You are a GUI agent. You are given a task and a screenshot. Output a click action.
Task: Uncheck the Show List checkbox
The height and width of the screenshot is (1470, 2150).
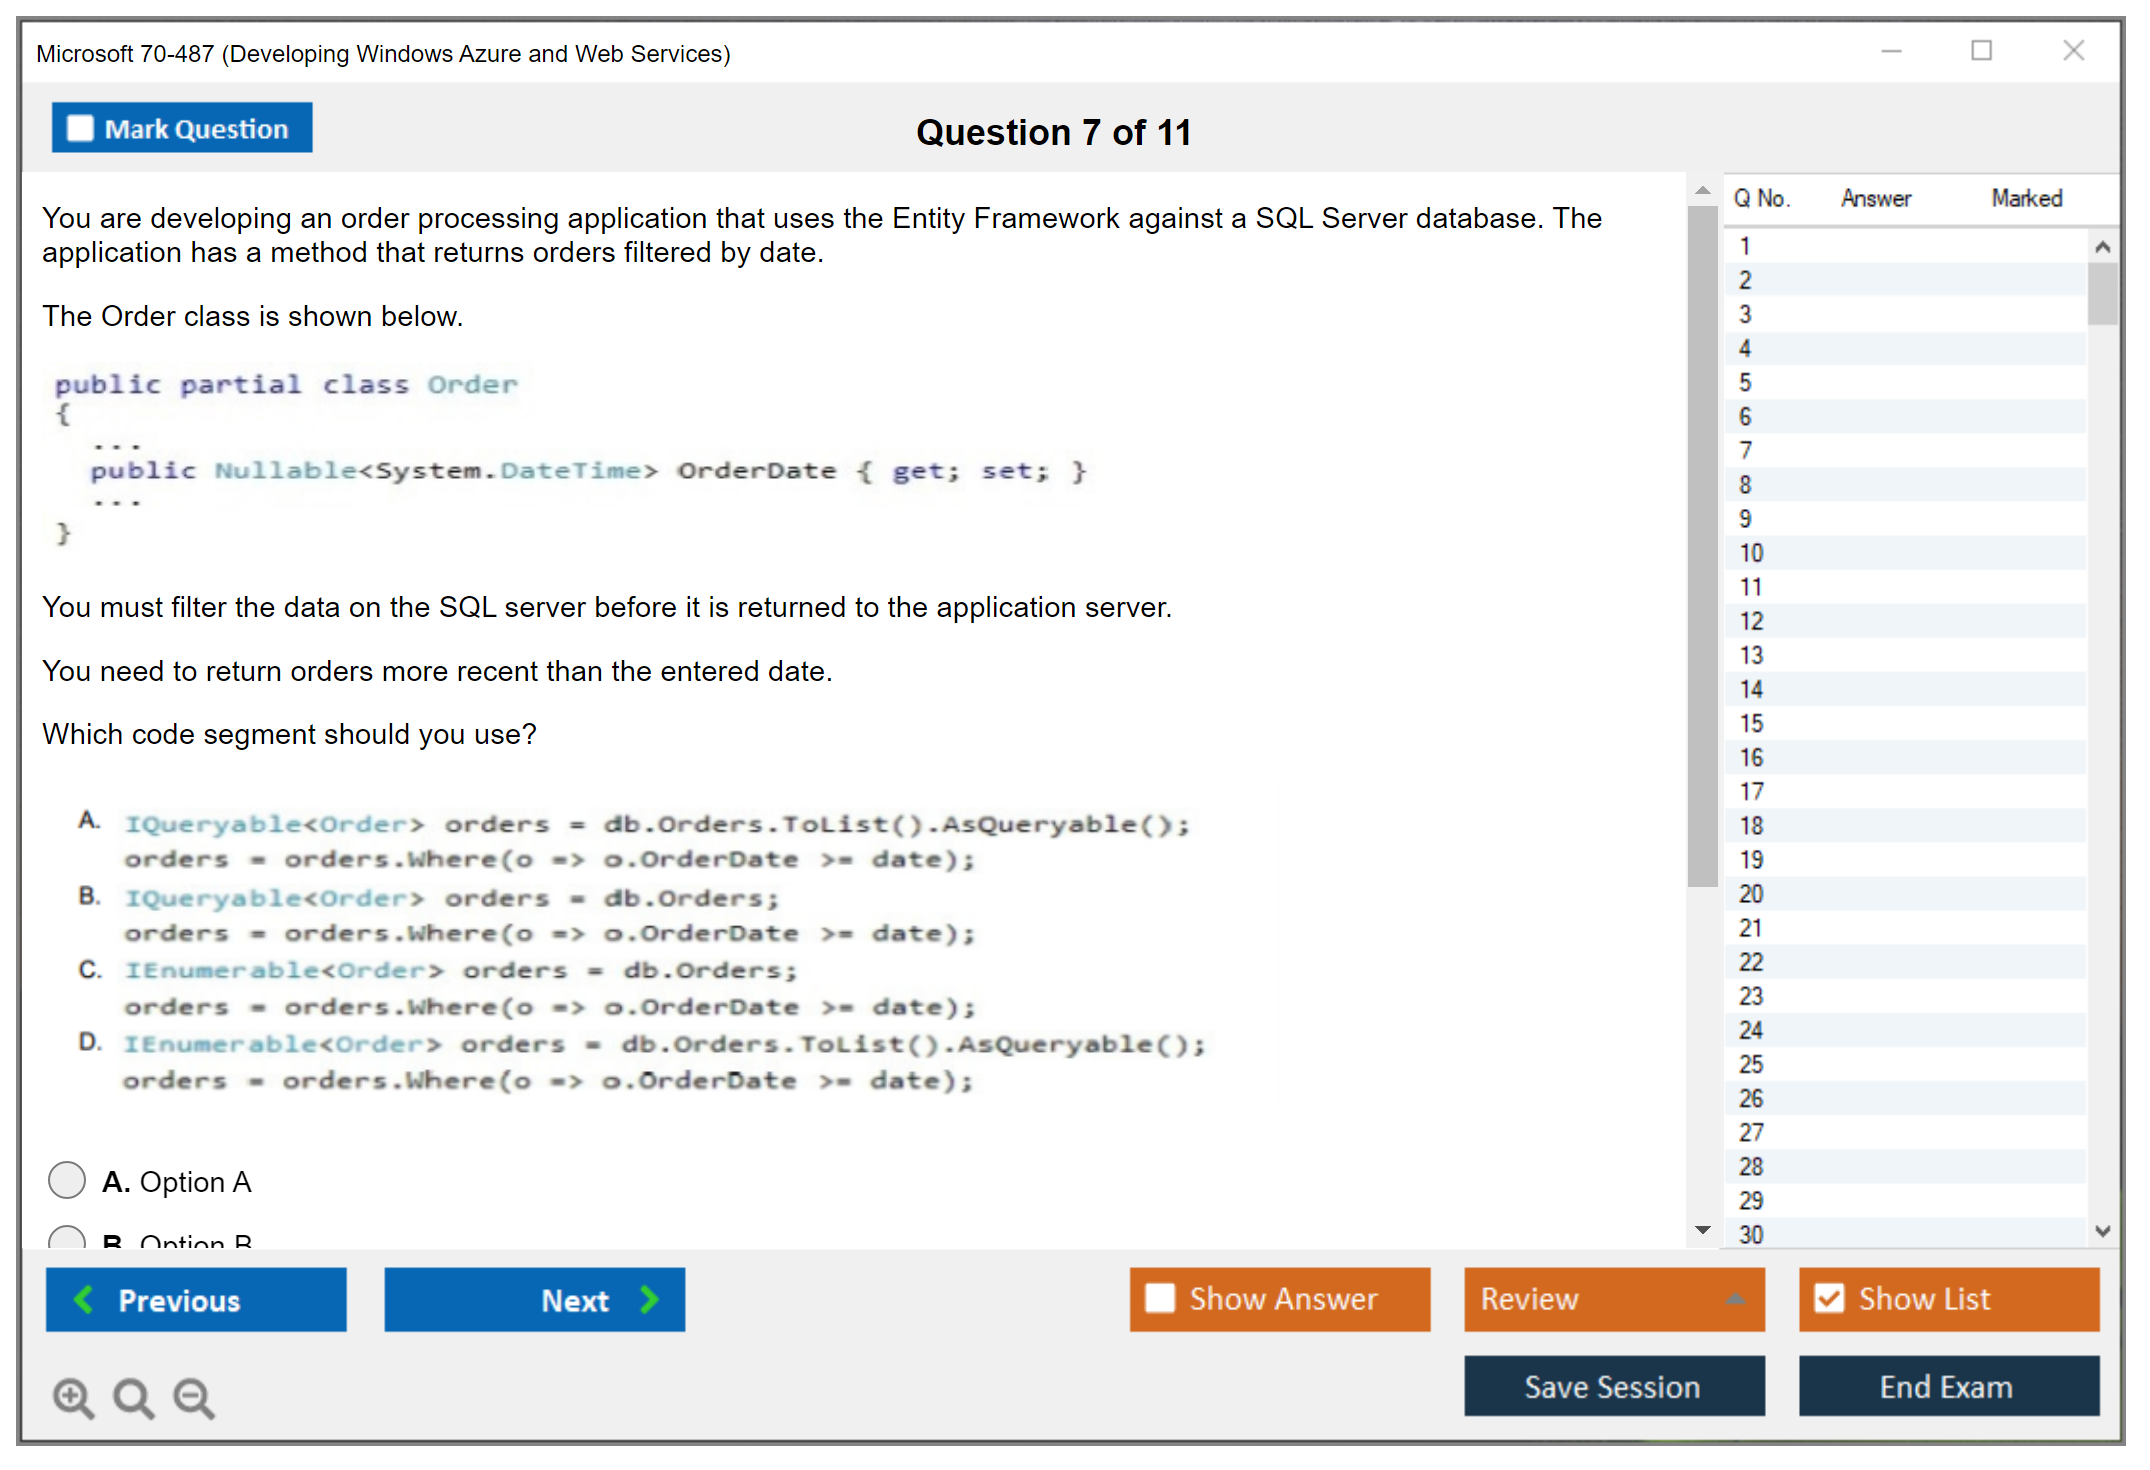tap(1829, 1298)
